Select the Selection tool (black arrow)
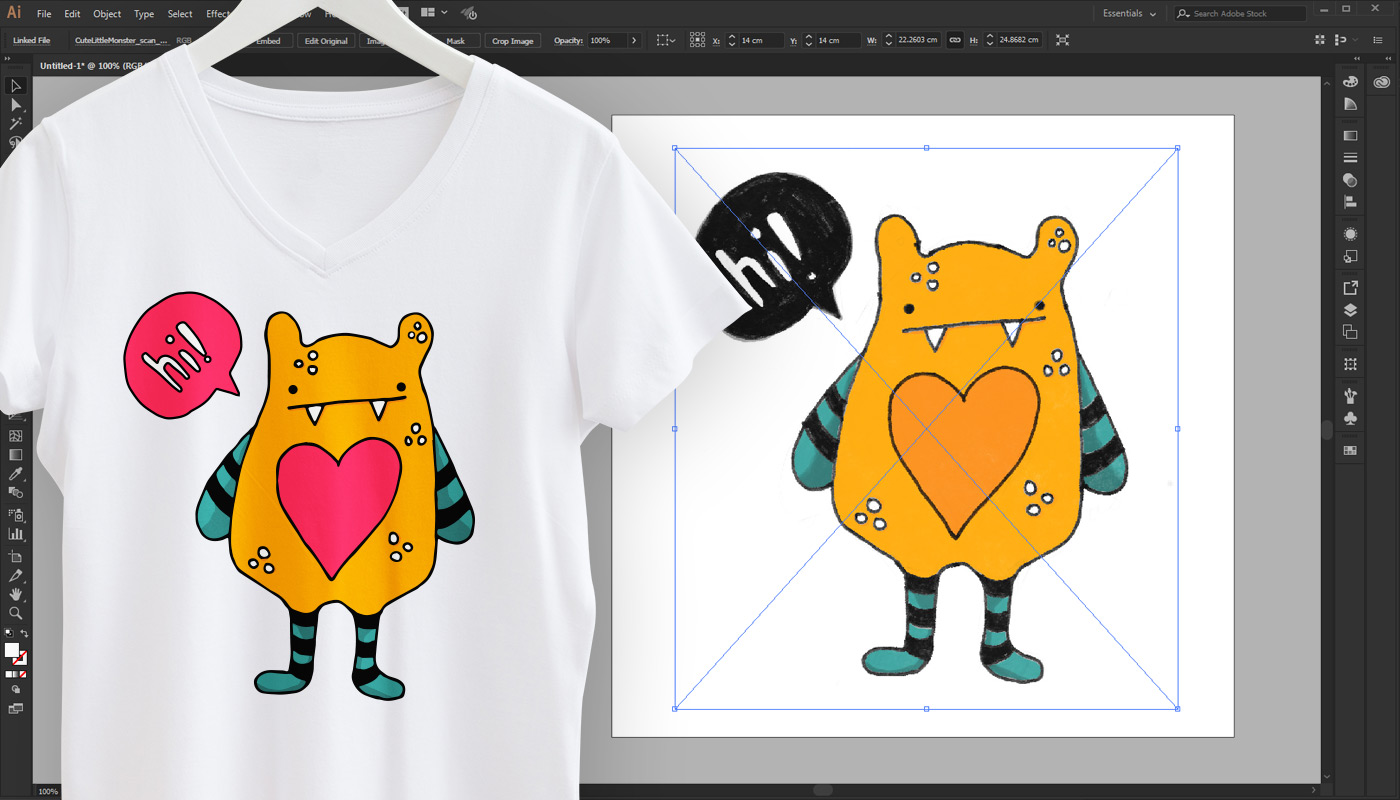The height and width of the screenshot is (800, 1400). [16, 86]
